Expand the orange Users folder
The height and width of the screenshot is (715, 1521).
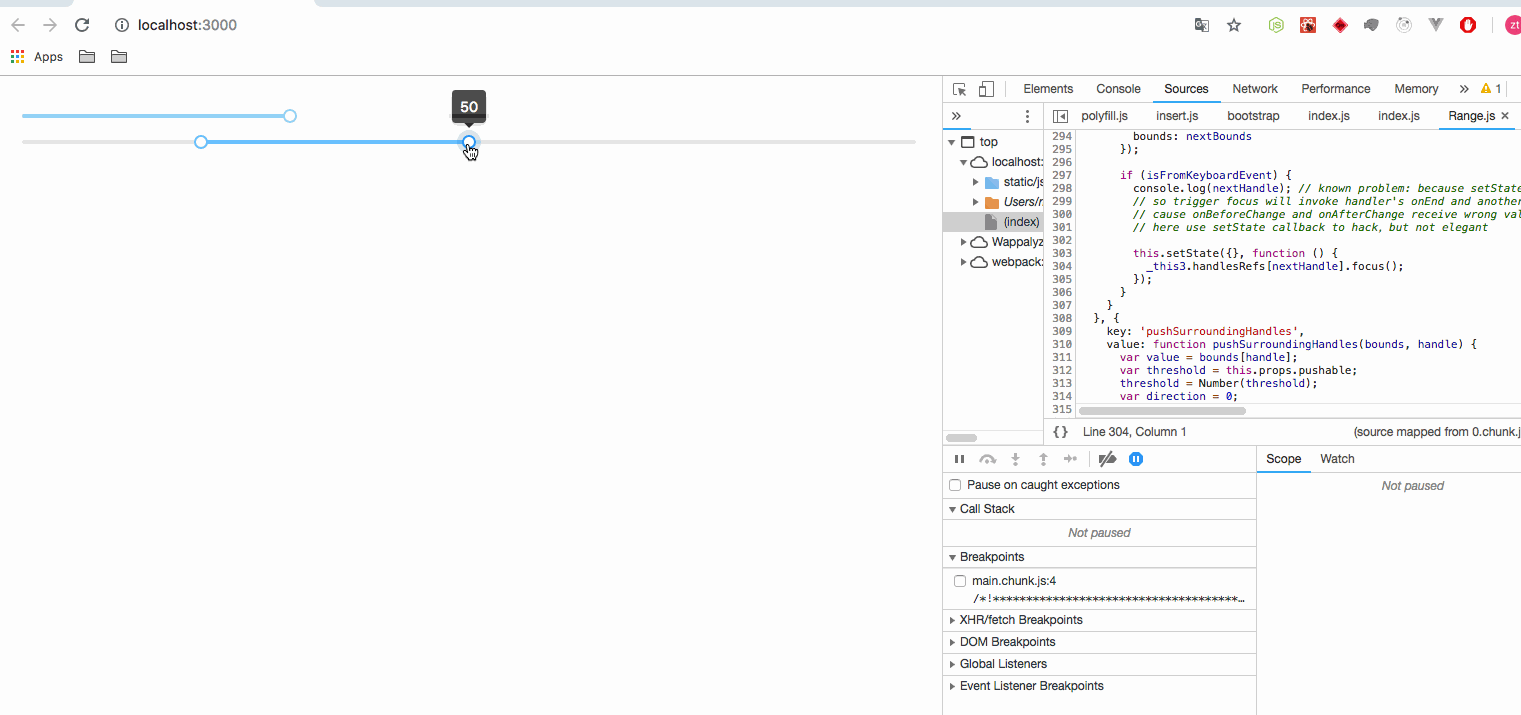[976, 202]
